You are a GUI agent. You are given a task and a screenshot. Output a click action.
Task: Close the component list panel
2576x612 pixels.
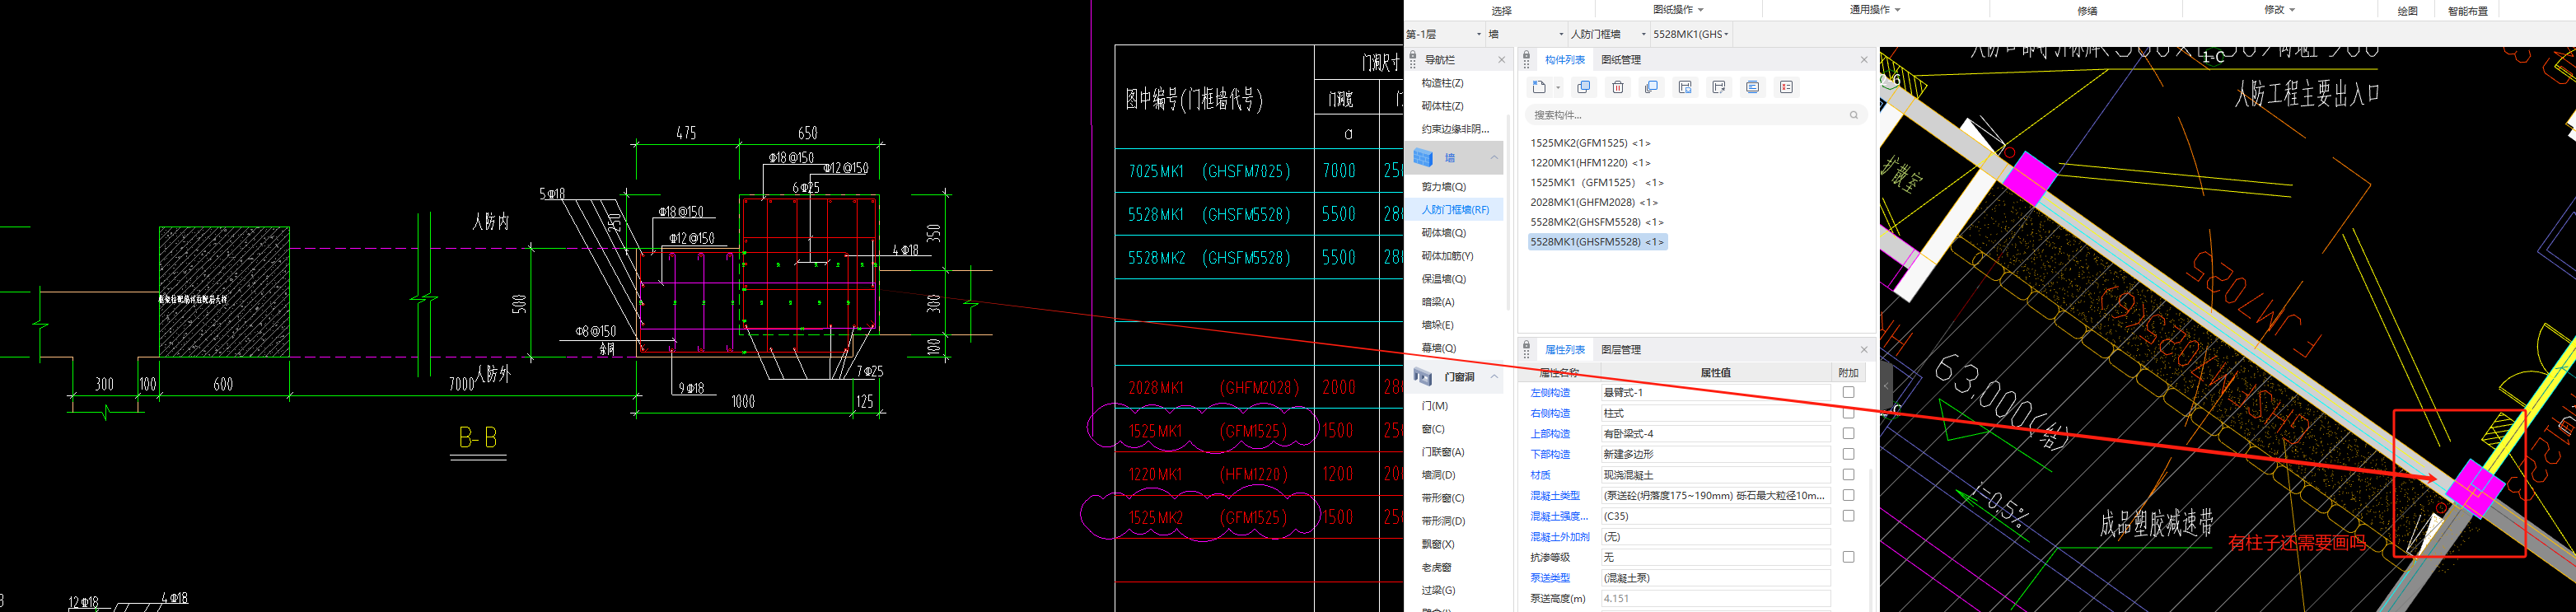[x=1864, y=60]
